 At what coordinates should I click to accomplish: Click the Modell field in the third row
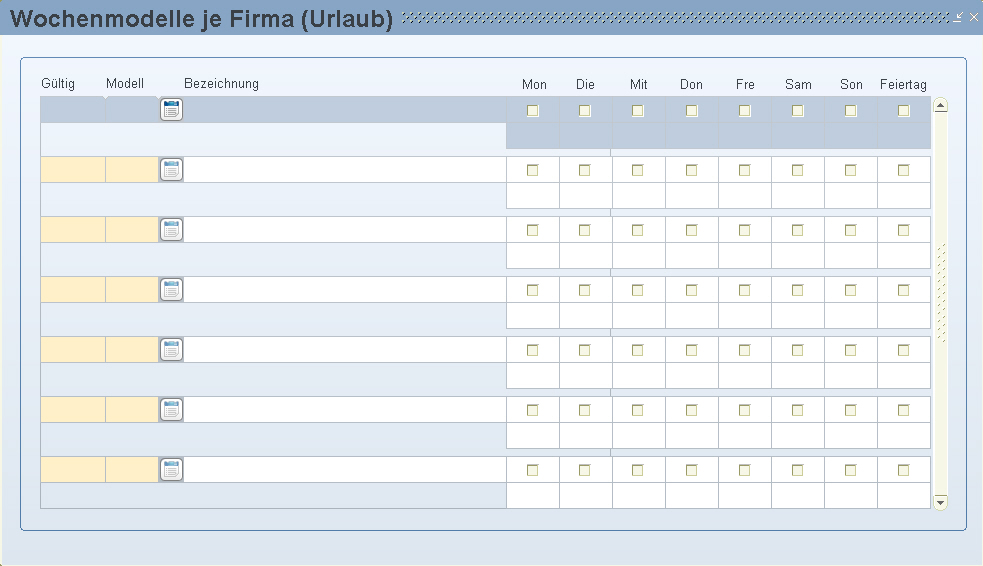coord(131,230)
